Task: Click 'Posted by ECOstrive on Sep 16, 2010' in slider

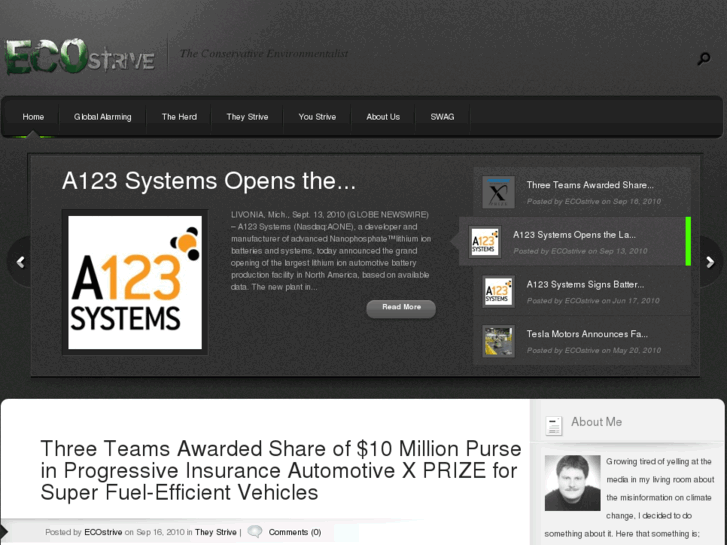Action: [x=594, y=201]
